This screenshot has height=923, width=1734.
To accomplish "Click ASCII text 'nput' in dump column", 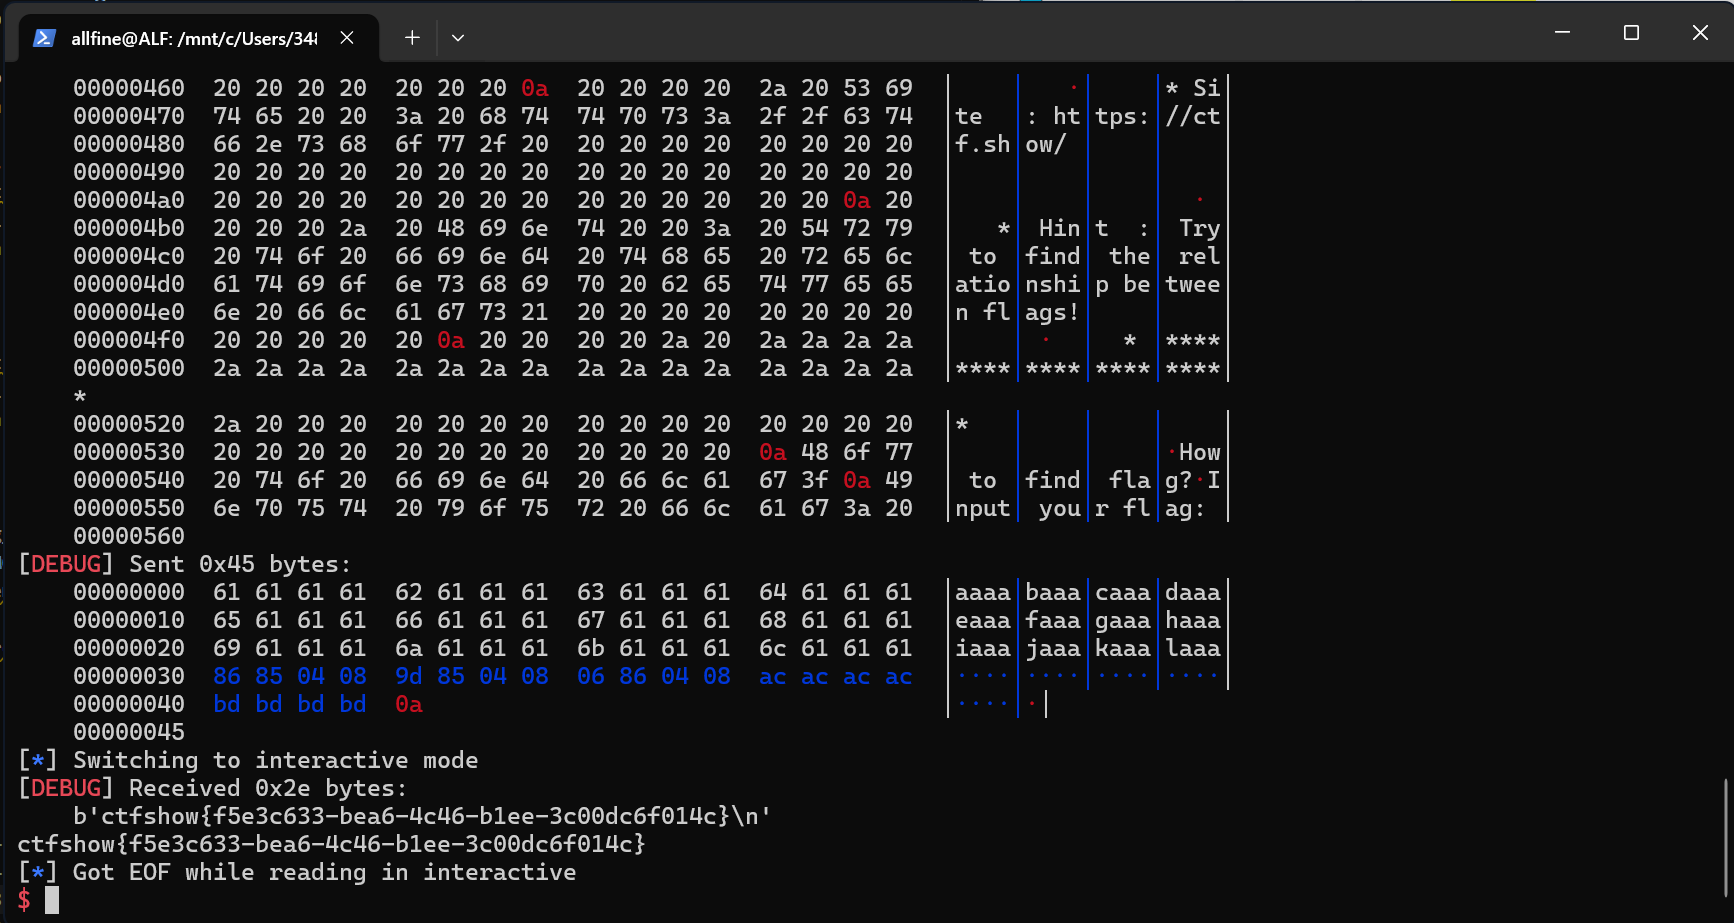I will (983, 508).
